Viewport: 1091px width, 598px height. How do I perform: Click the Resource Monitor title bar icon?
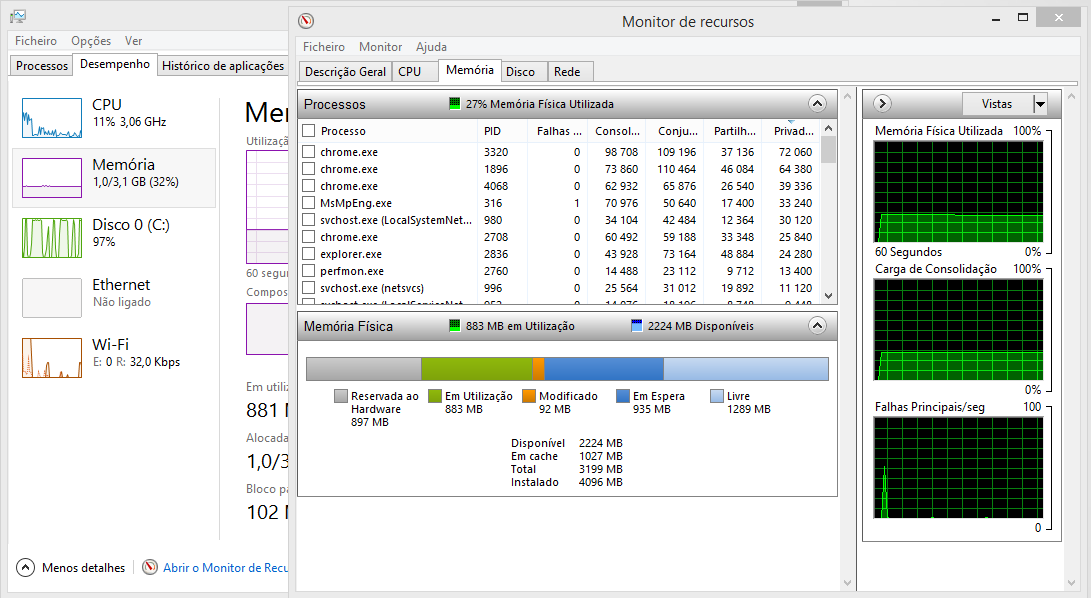click(x=306, y=21)
